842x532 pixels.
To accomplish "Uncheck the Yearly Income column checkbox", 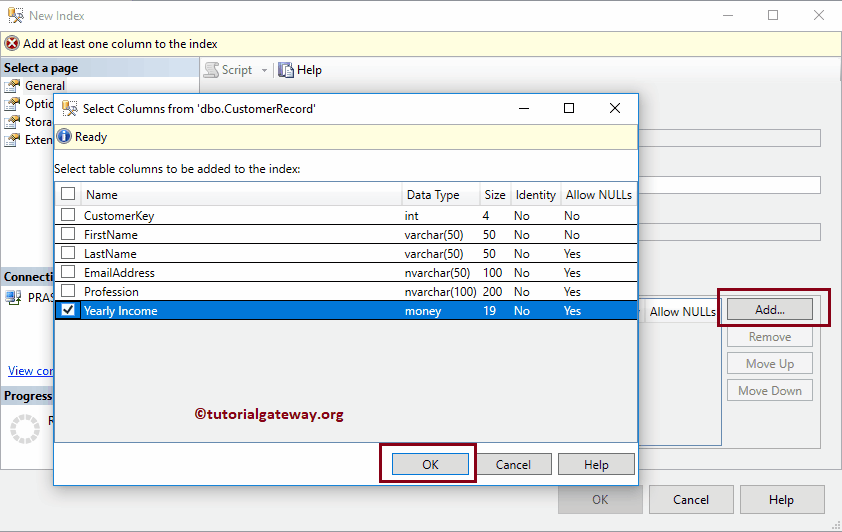I will coord(68,310).
